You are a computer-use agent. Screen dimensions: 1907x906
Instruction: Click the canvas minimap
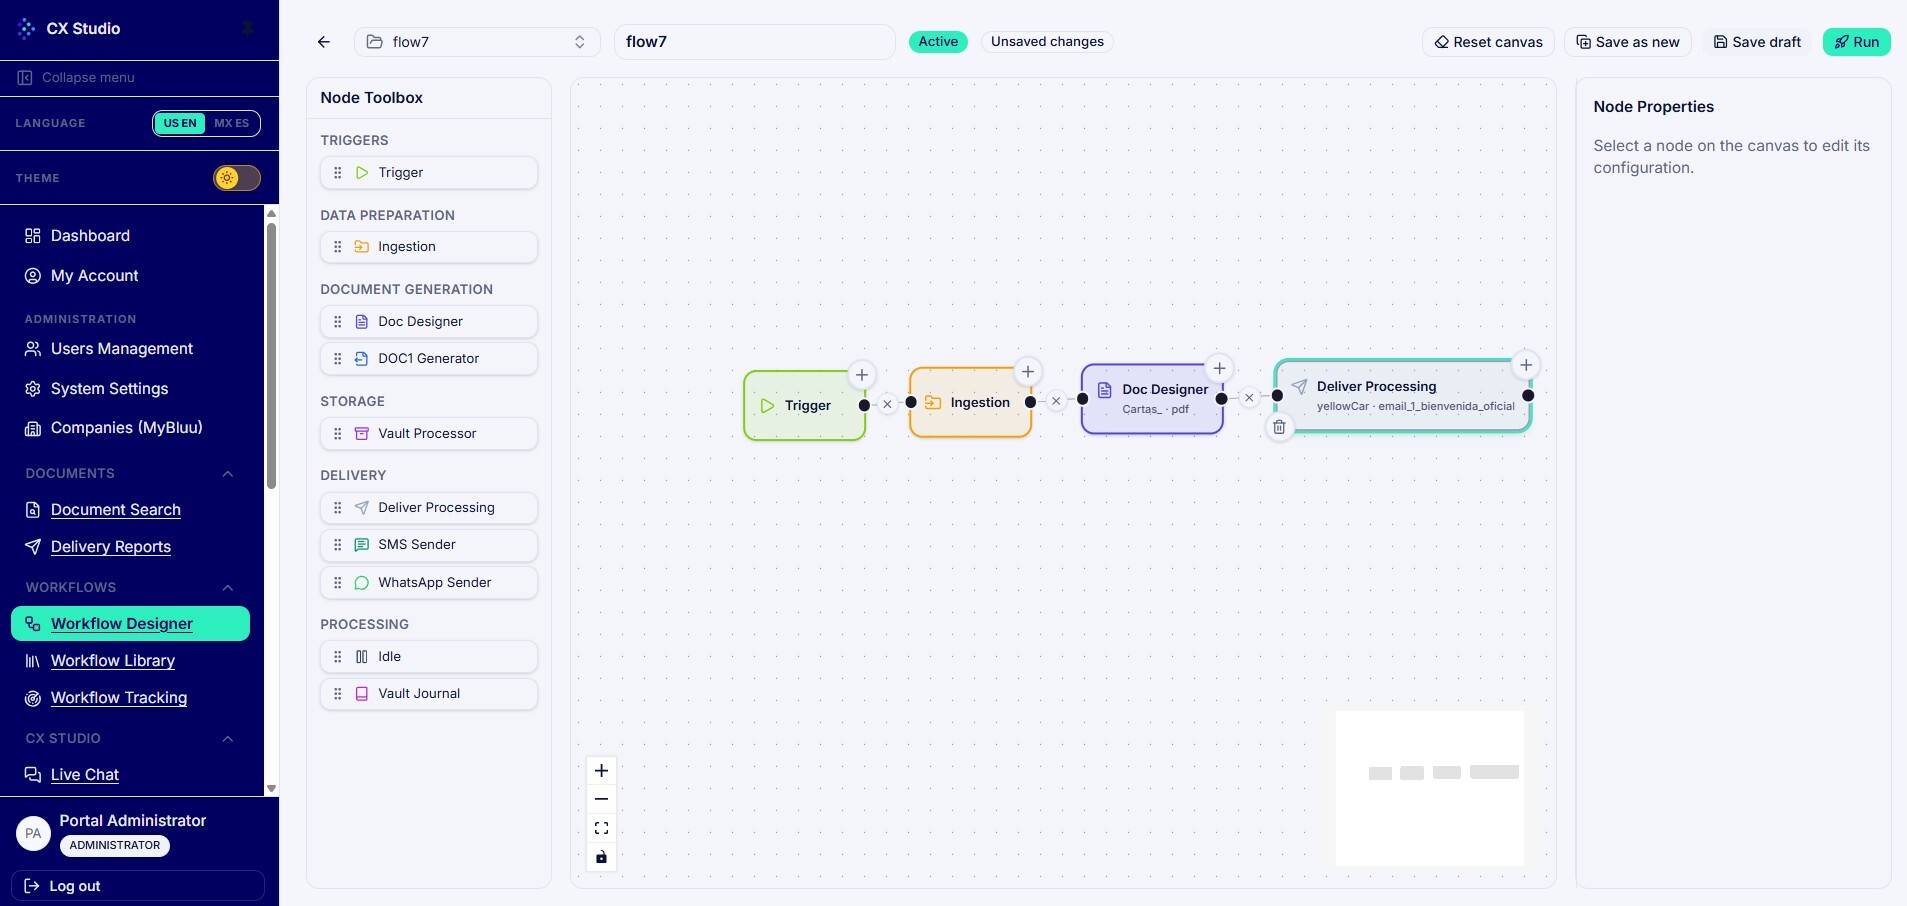click(1430, 788)
